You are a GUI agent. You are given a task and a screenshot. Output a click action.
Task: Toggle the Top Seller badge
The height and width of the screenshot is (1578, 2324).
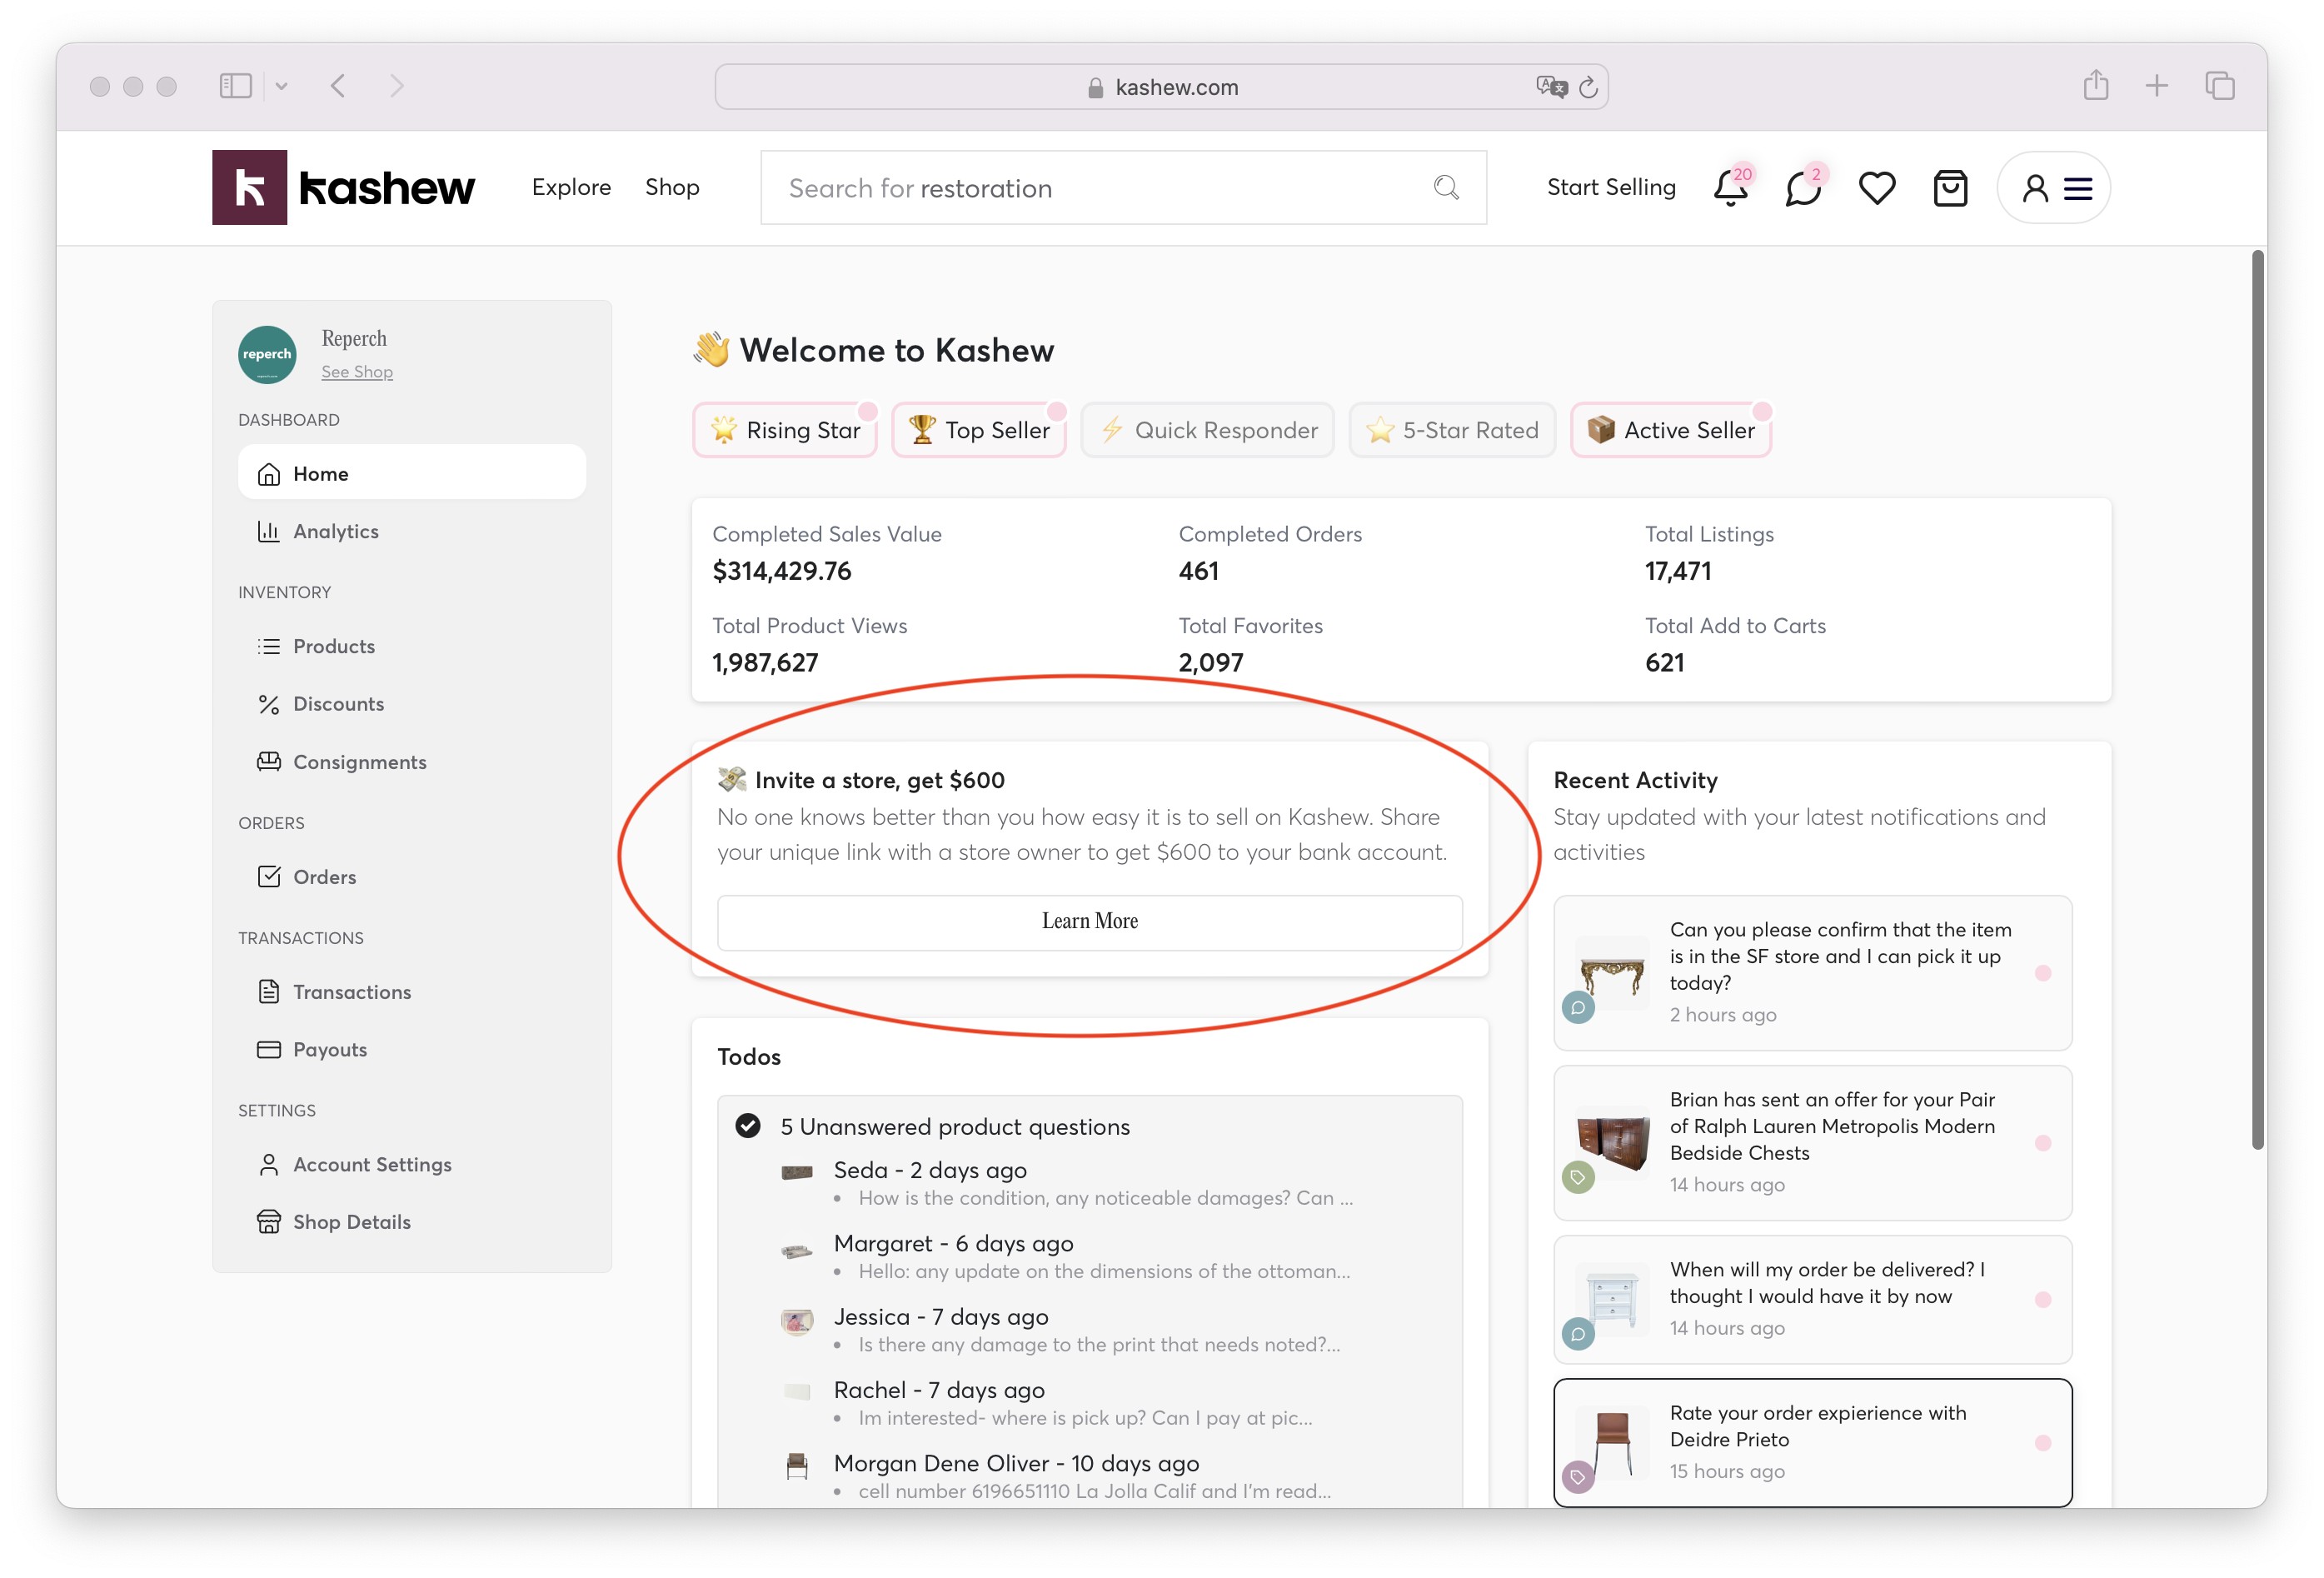[979, 430]
